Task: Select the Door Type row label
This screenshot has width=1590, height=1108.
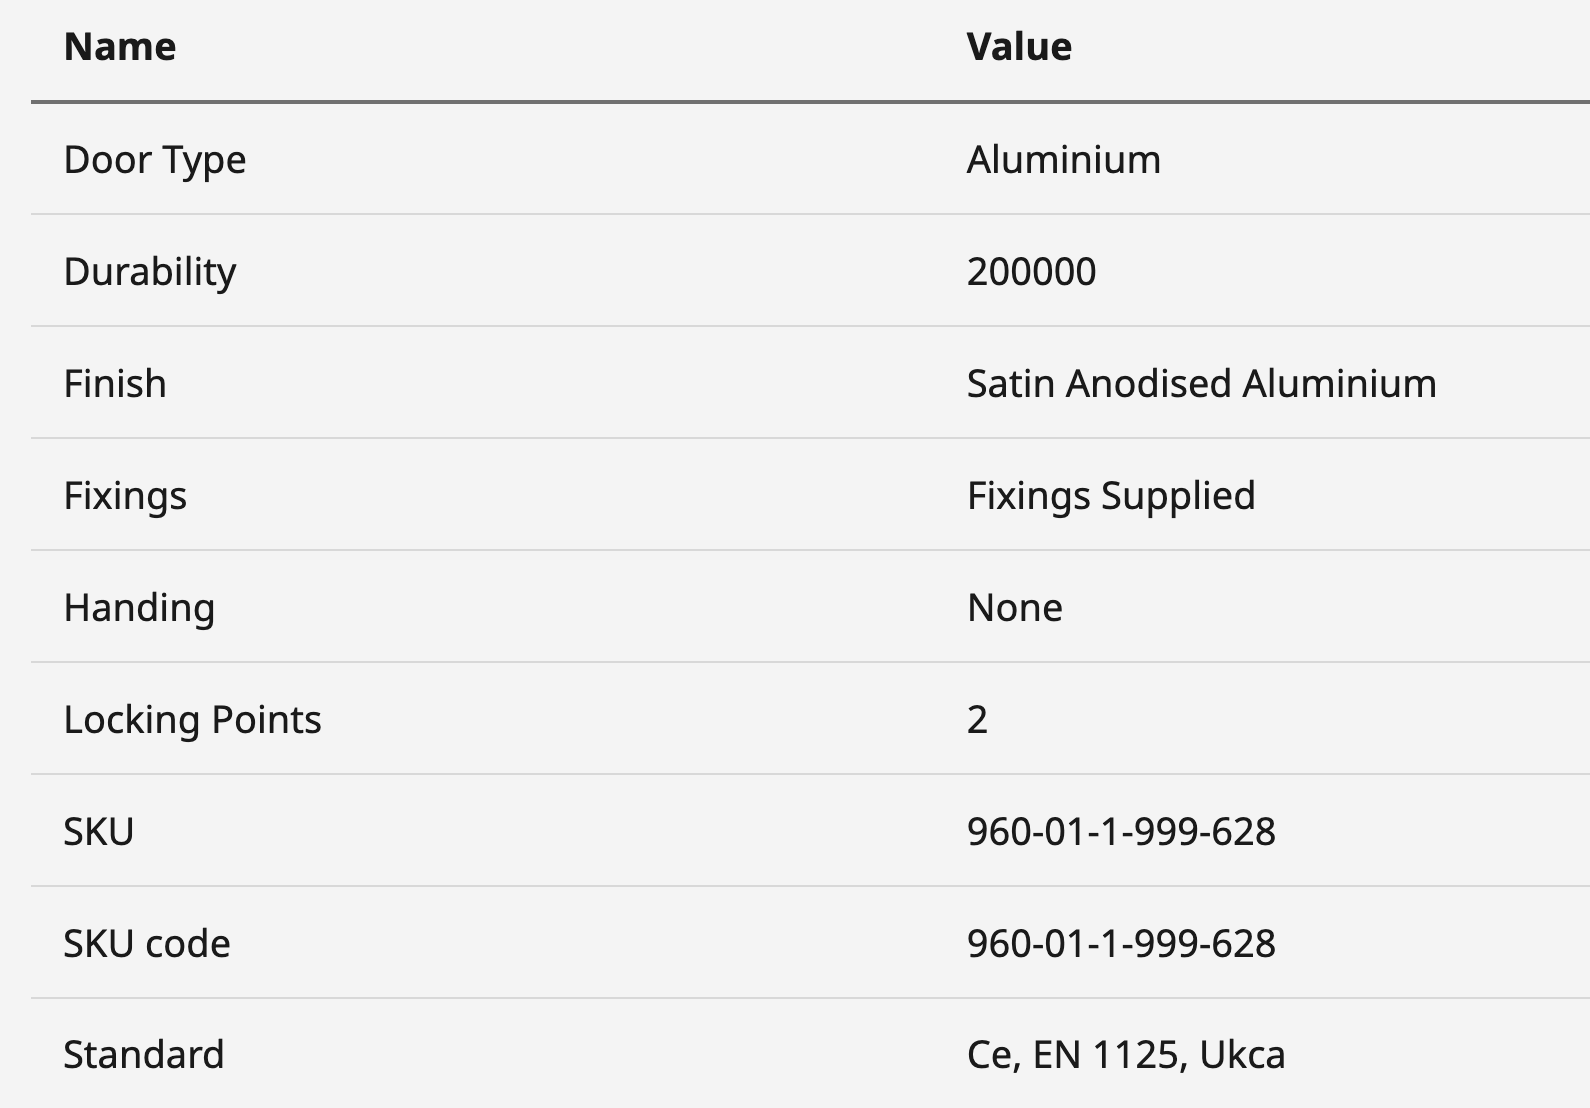Action: (x=155, y=160)
